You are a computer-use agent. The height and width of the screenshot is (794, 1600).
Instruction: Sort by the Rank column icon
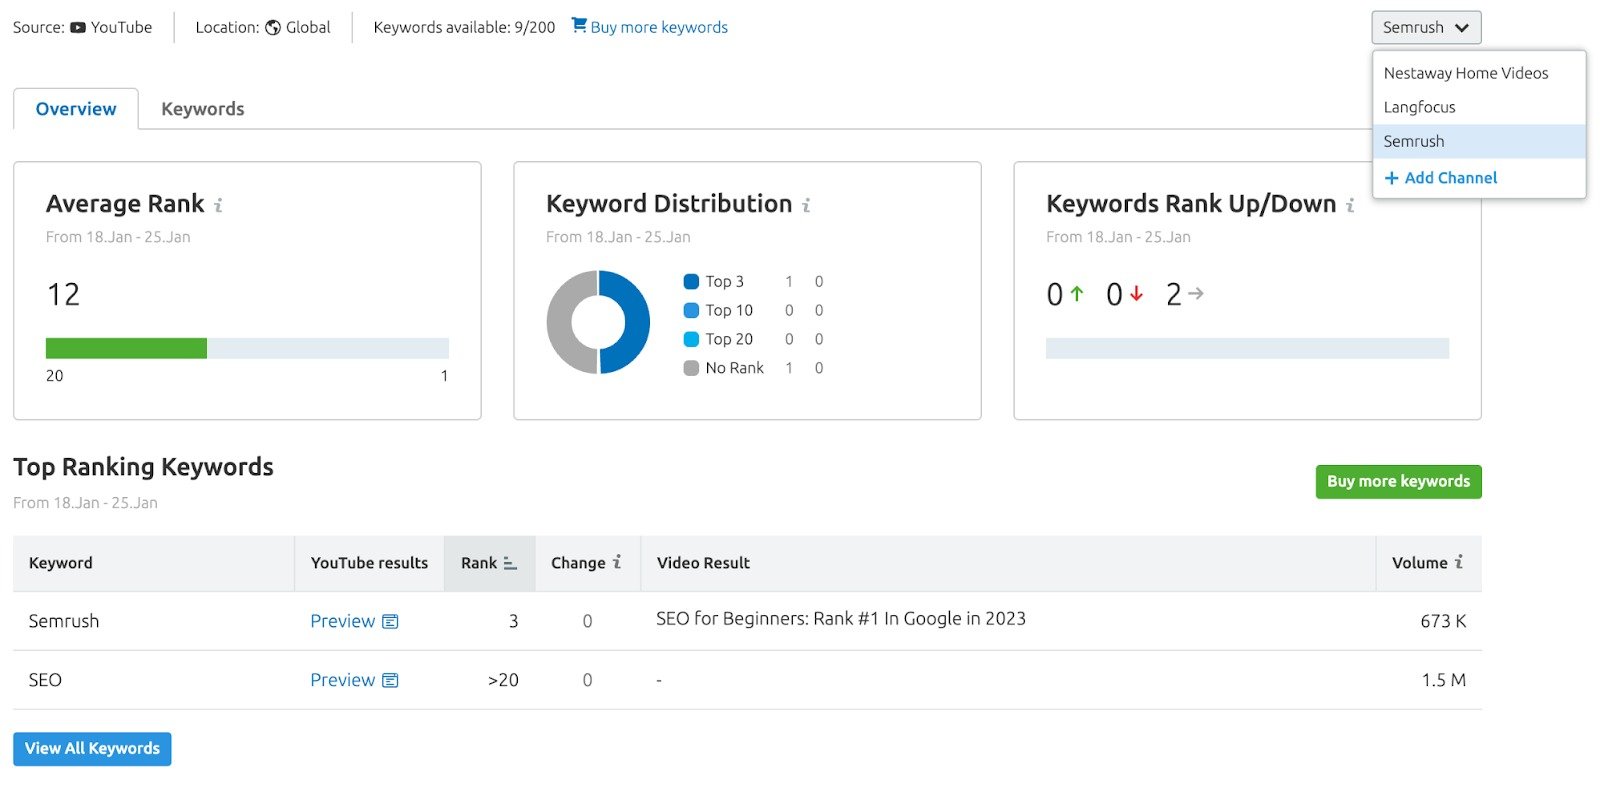pyautogui.click(x=510, y=563)
